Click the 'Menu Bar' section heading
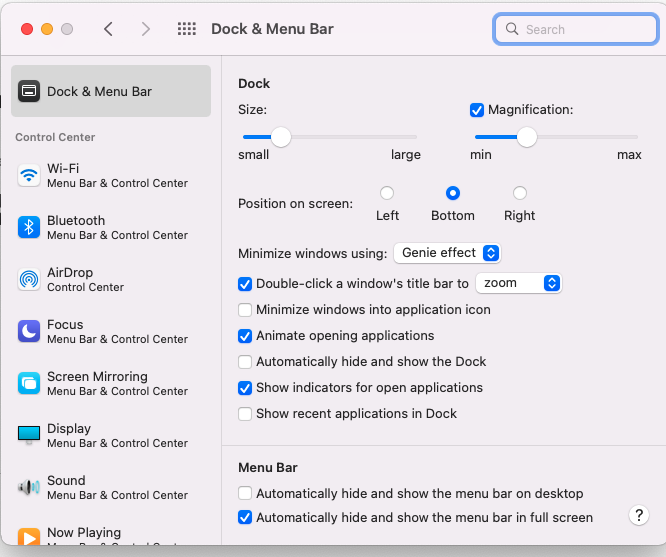Screen dimensions: 666x557 pos(268,467)
